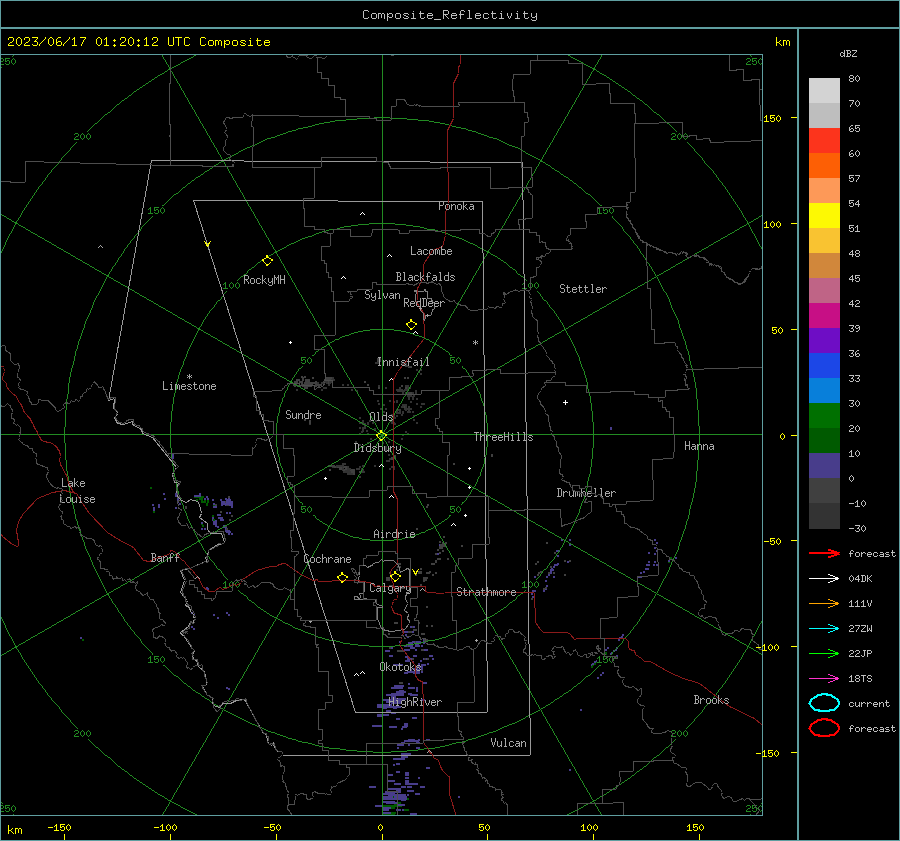Click the yellow diamond marker near RockyMH
Screen dimensions: 900x841
click(267, 261)
